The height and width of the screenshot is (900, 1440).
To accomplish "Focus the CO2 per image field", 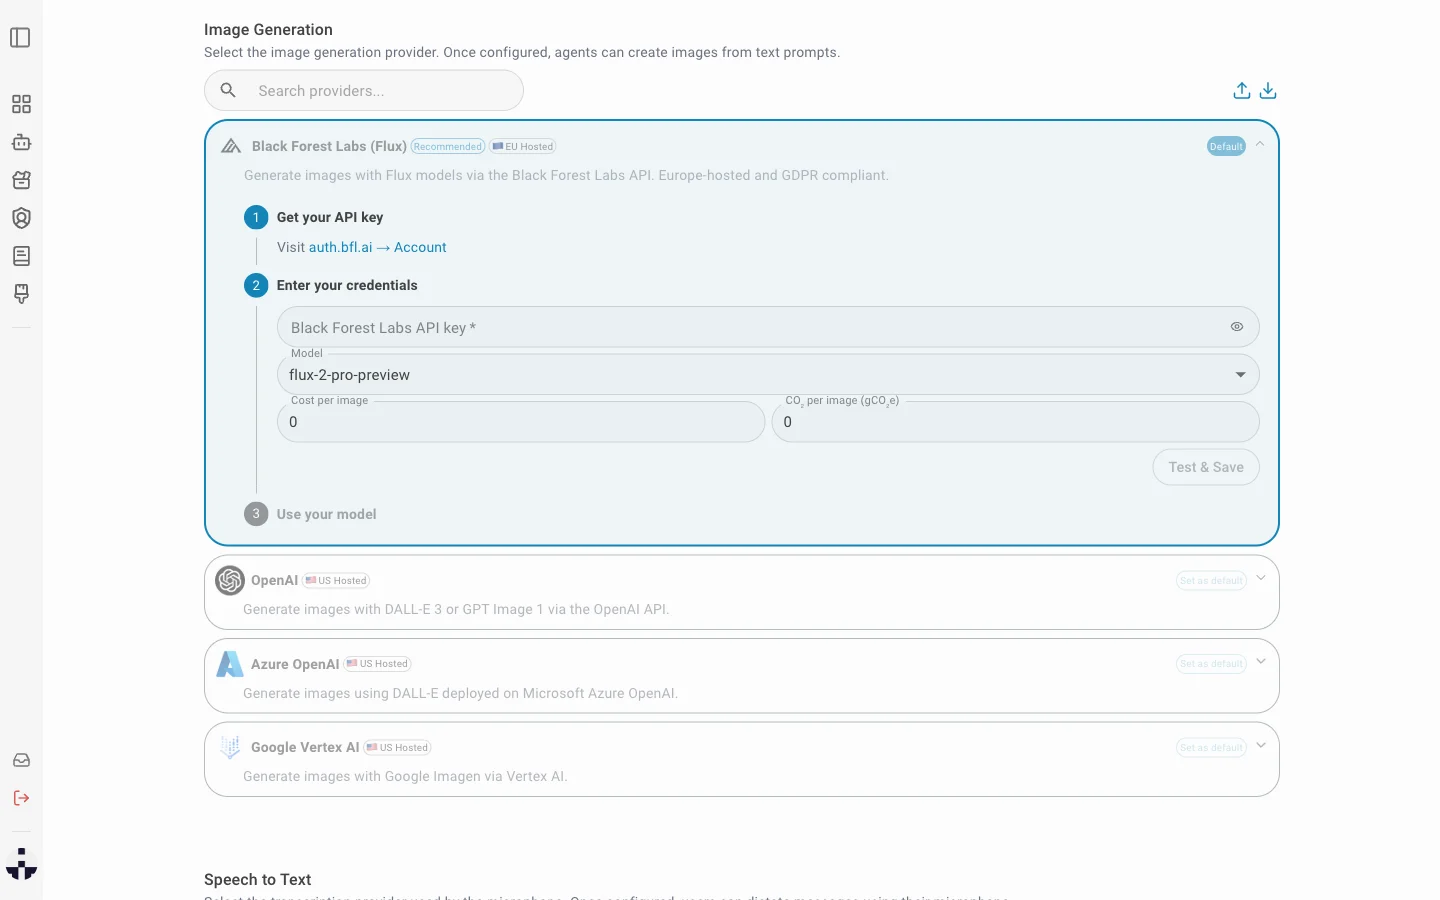I will pyautogui.click(x=1015, y=422).
